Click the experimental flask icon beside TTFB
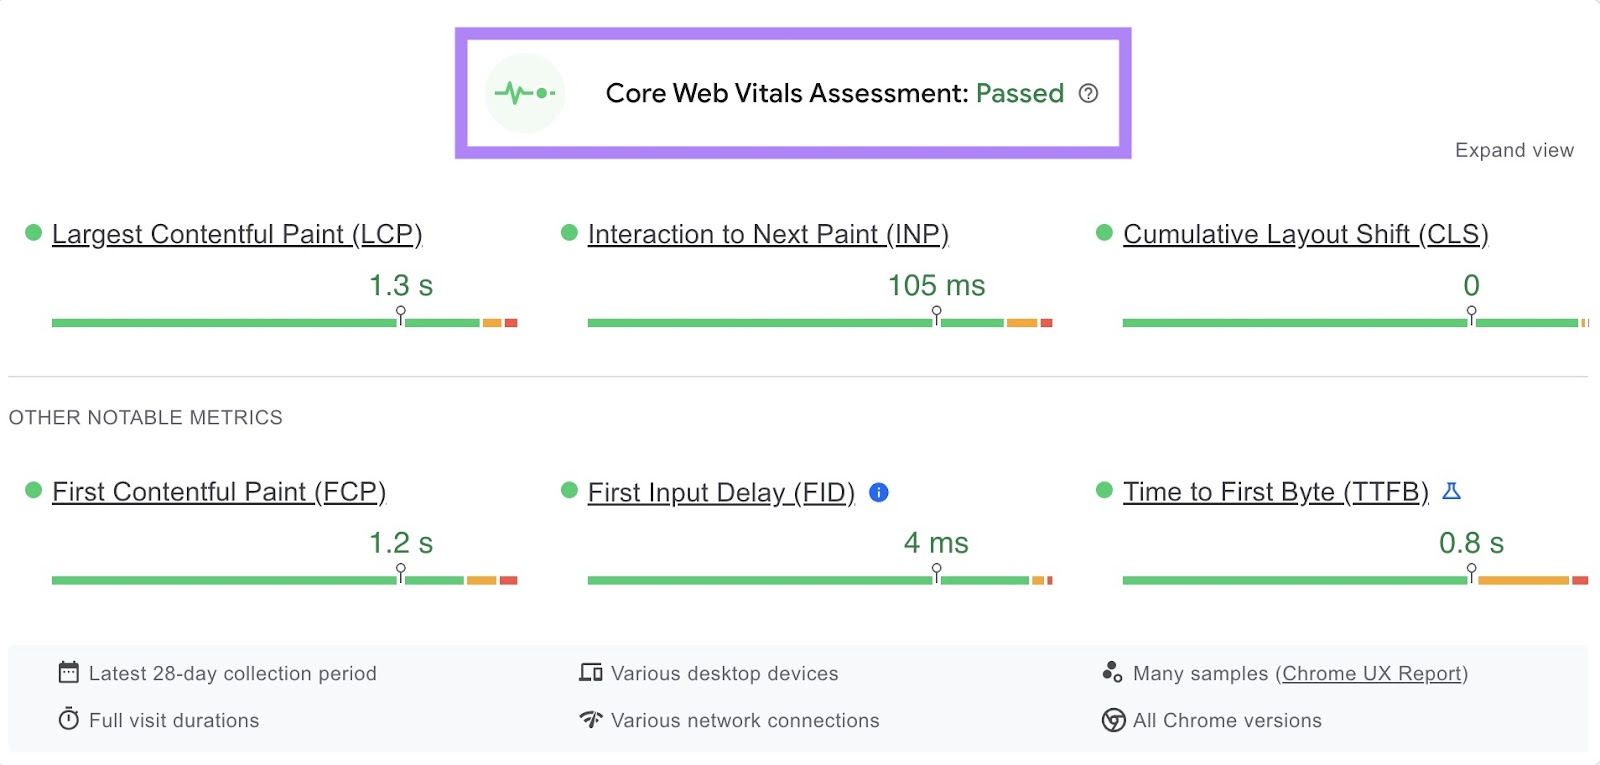 pyautogui.click(x=1453, y=491)
